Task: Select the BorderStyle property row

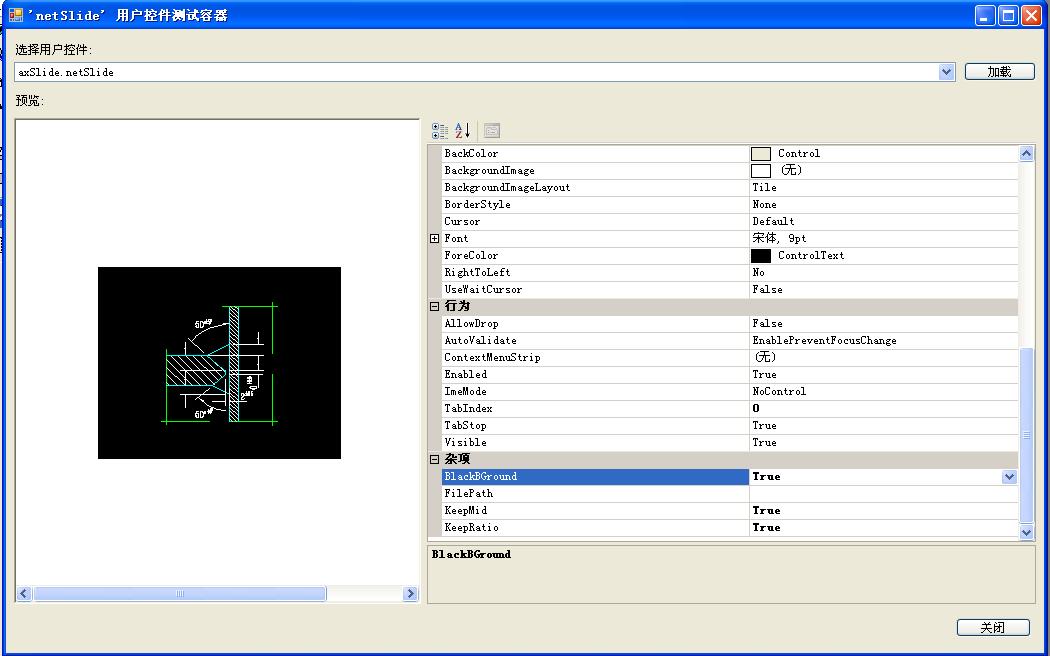Action: [729, 204]
